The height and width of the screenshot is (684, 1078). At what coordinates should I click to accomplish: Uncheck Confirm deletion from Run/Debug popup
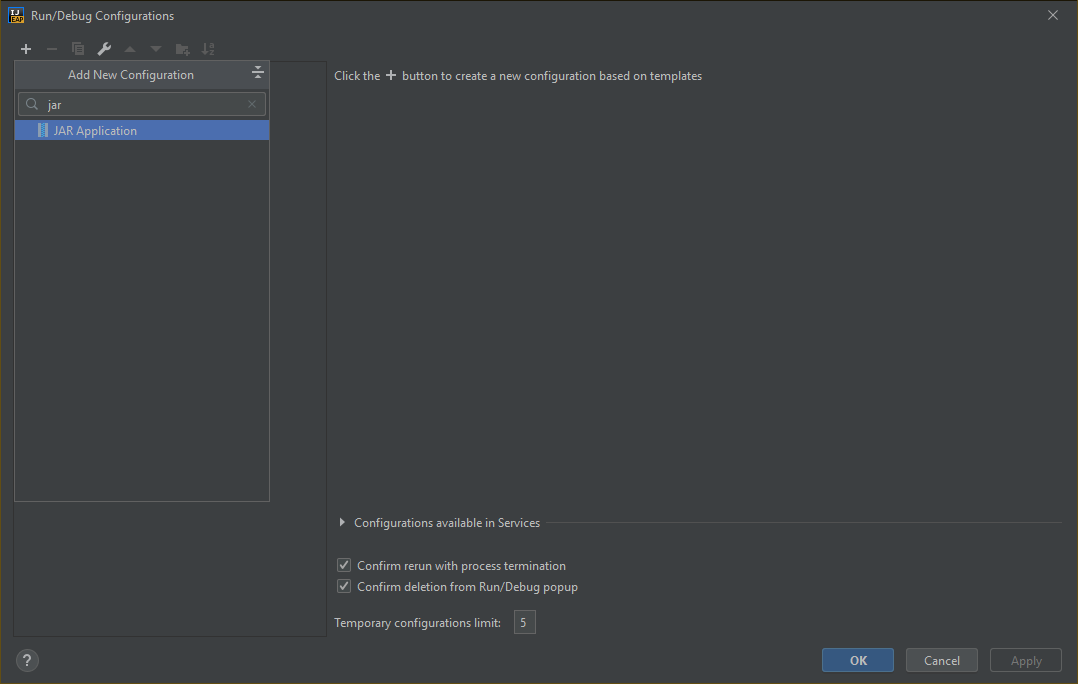(344, 587)
